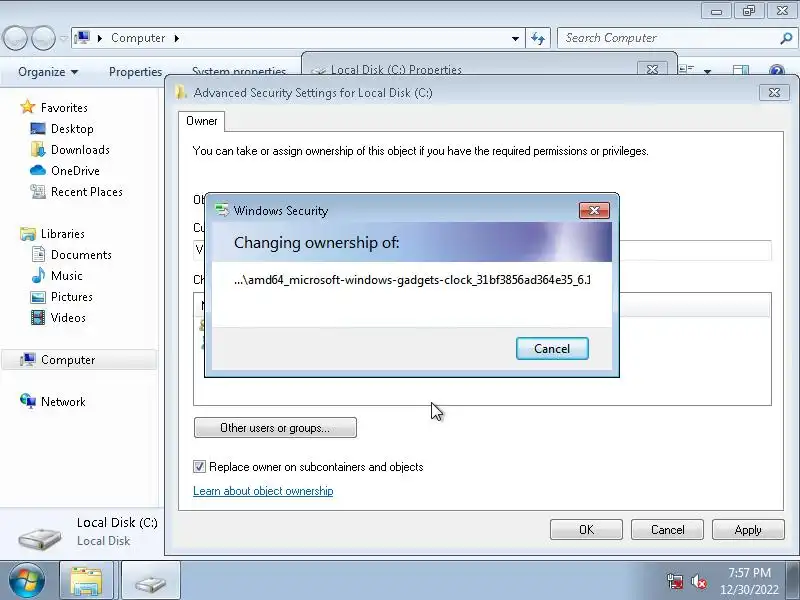Click Local Disk Properties taskbar button
The image size is (800, 600).
pyautogui.click(x=151, y=580)
